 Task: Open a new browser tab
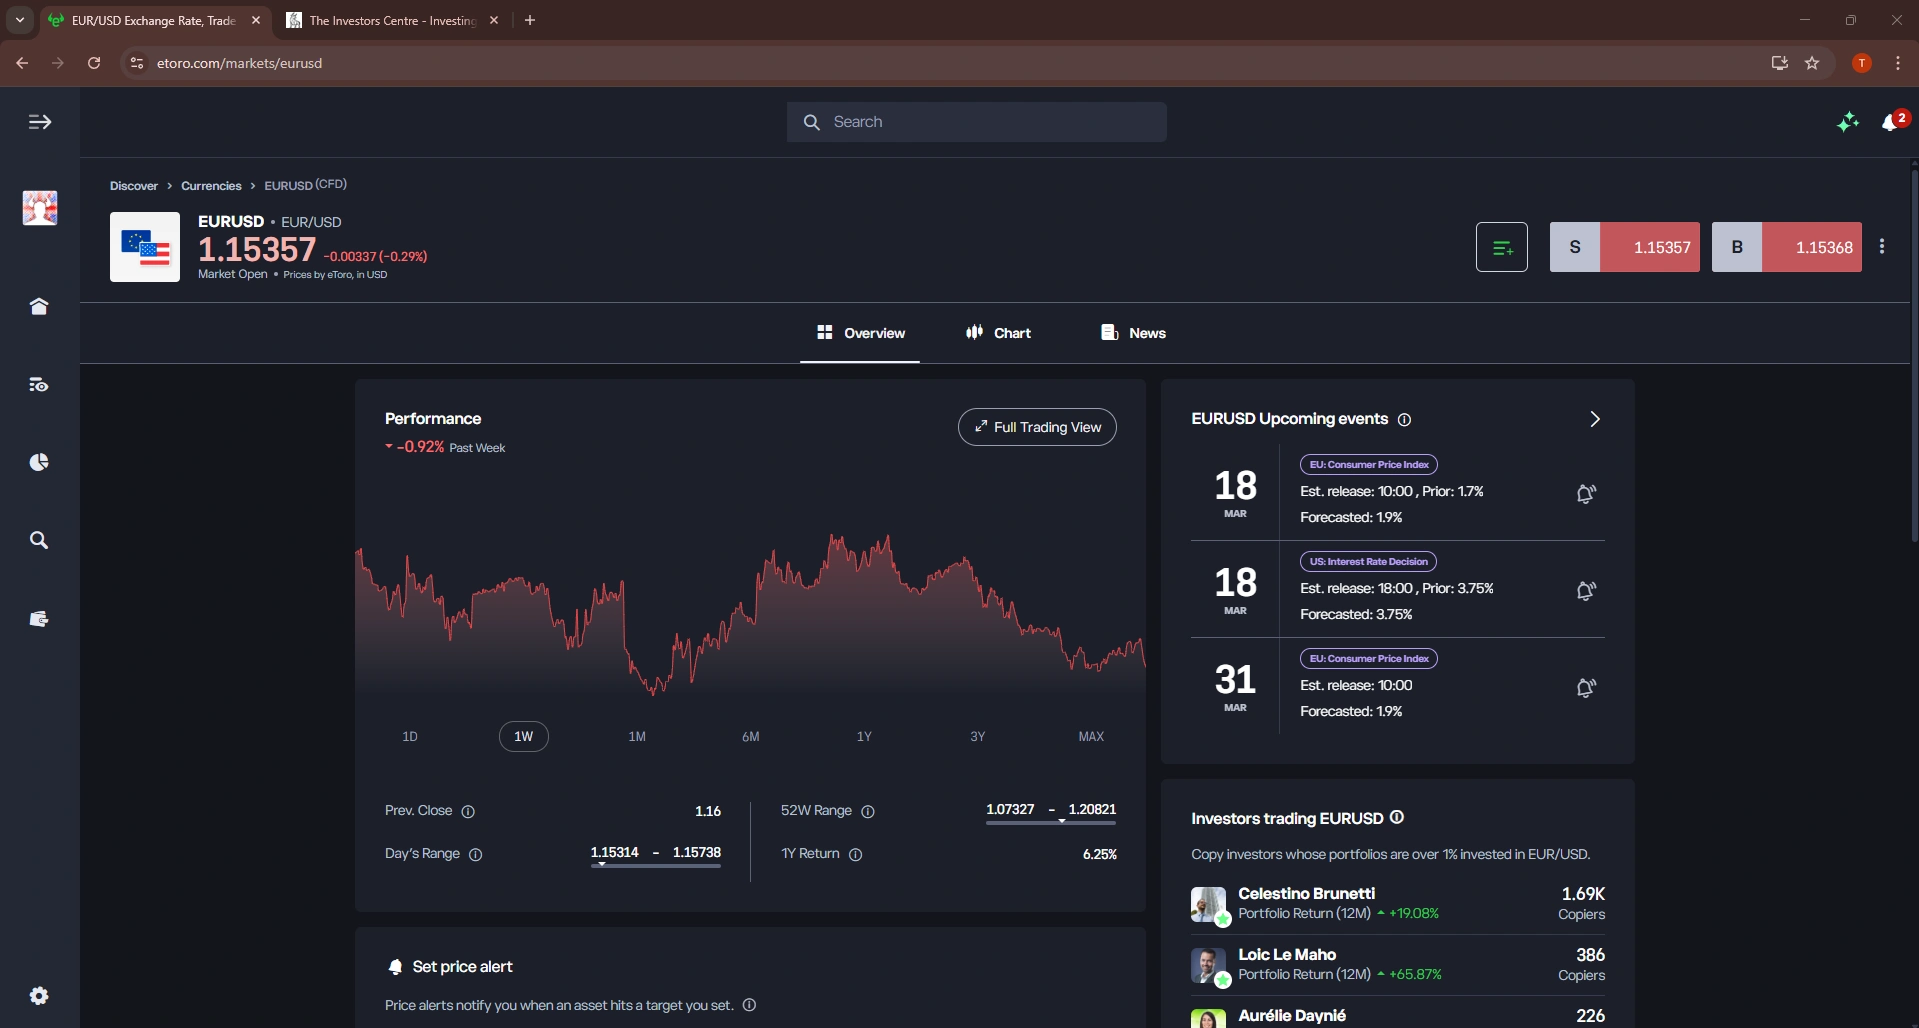(530, 20)
